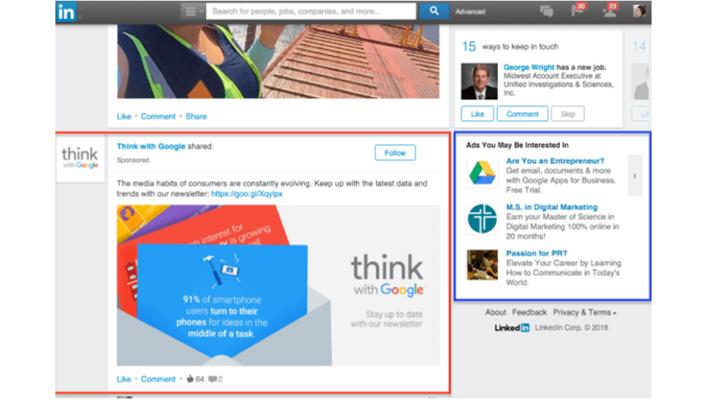Open the profile photo menu
This screenshot has height=400, width=707.
pos(639,11)
